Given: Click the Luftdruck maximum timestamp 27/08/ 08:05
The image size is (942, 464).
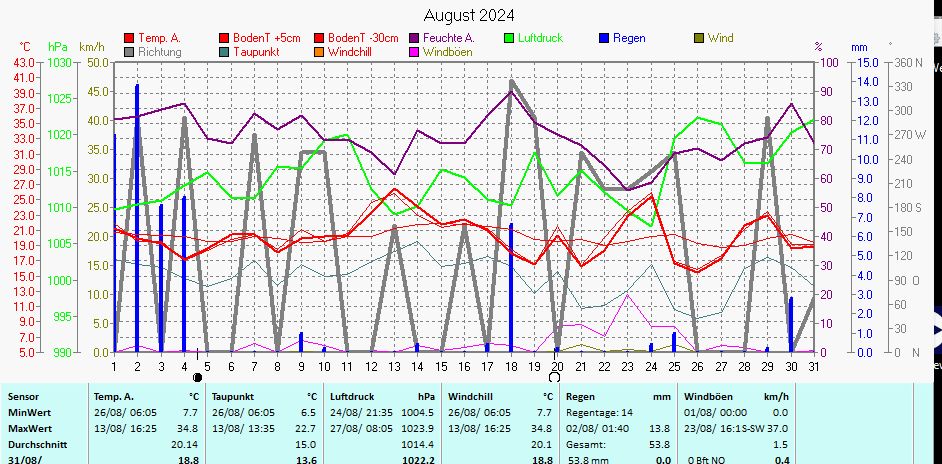Looking at the screenshot, I should point(361,429).
